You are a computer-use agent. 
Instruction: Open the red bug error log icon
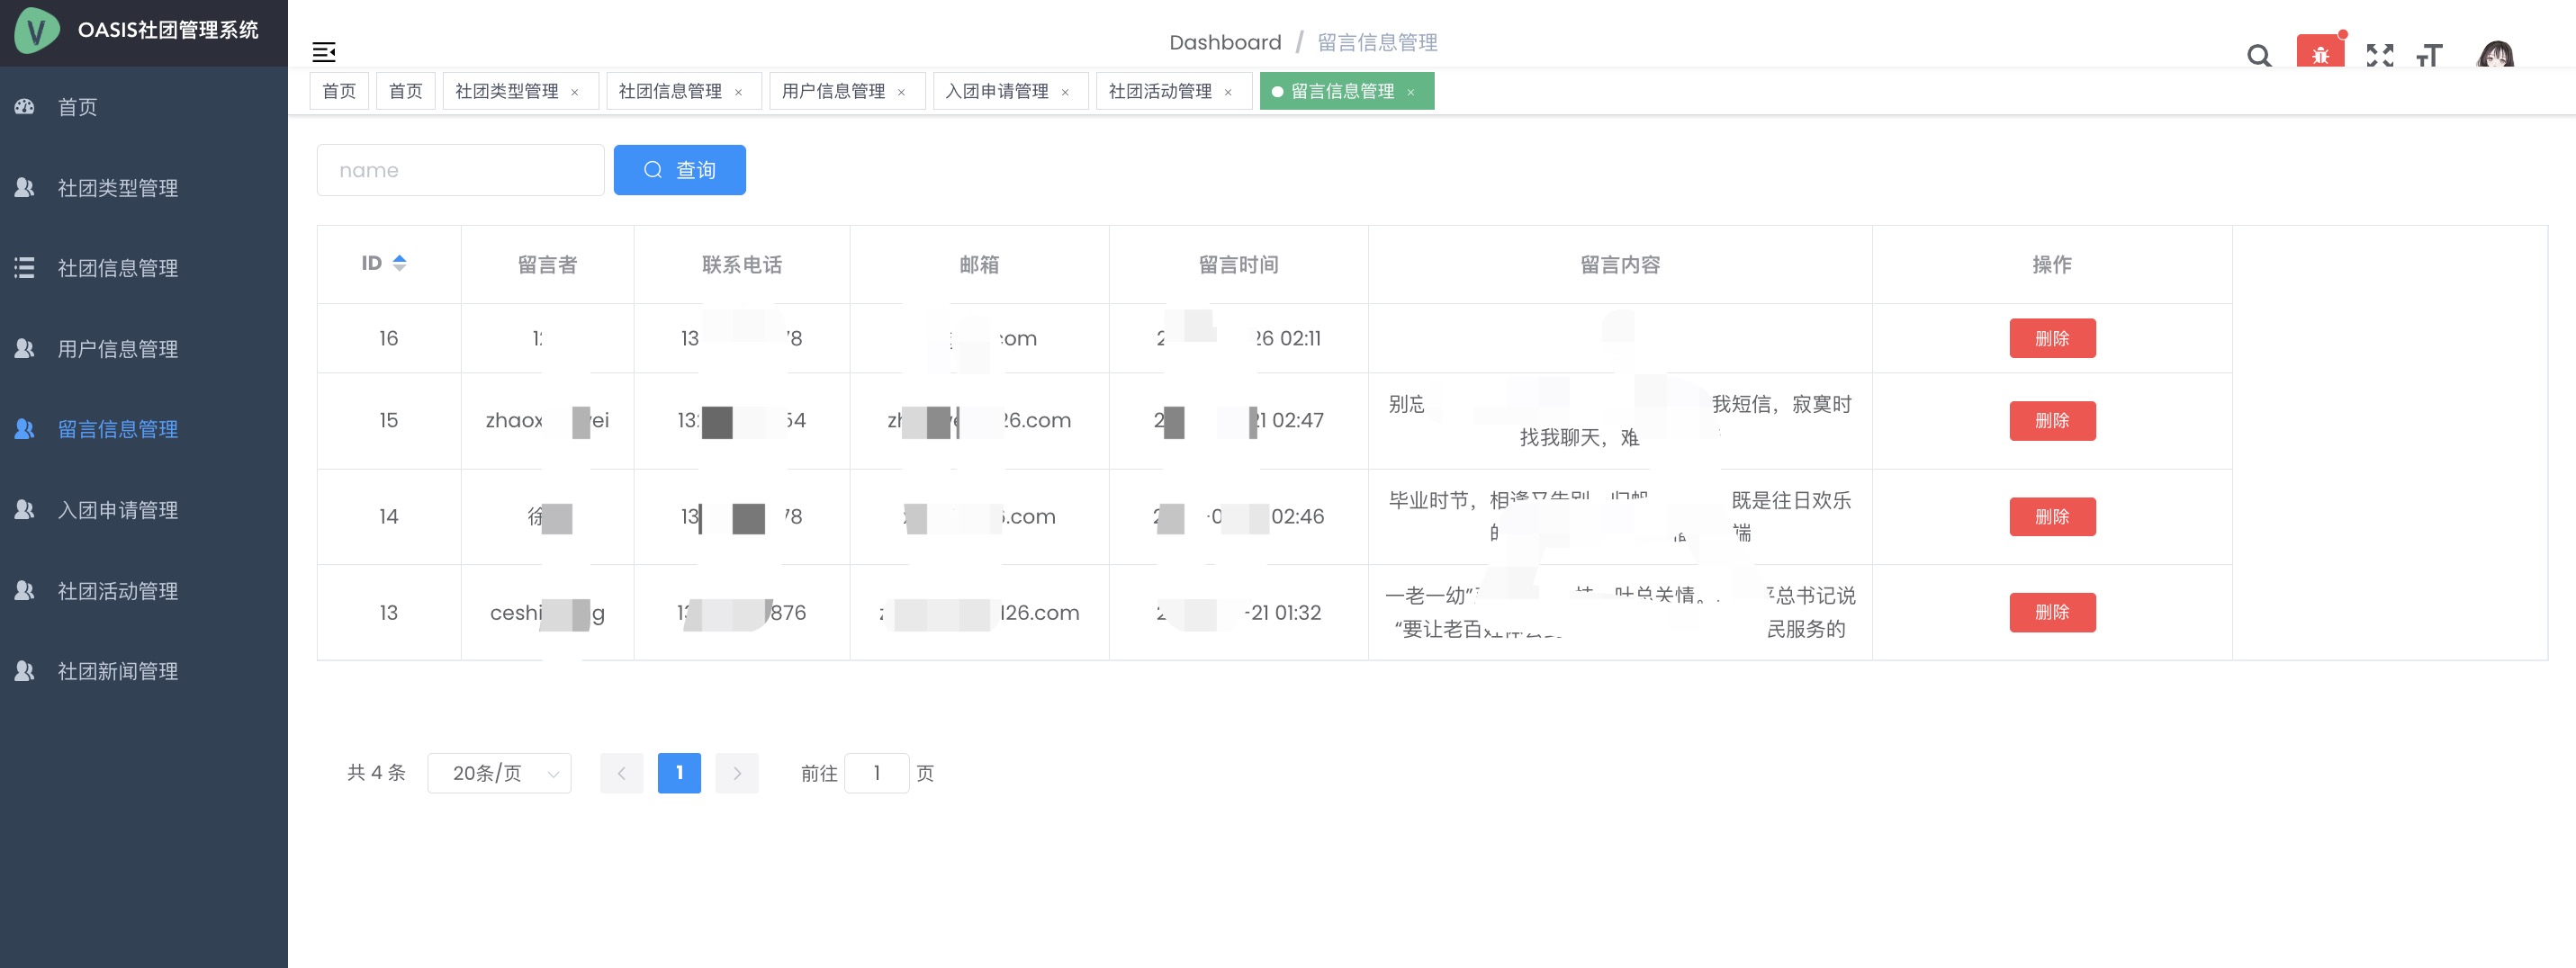tap(2320, 53)
